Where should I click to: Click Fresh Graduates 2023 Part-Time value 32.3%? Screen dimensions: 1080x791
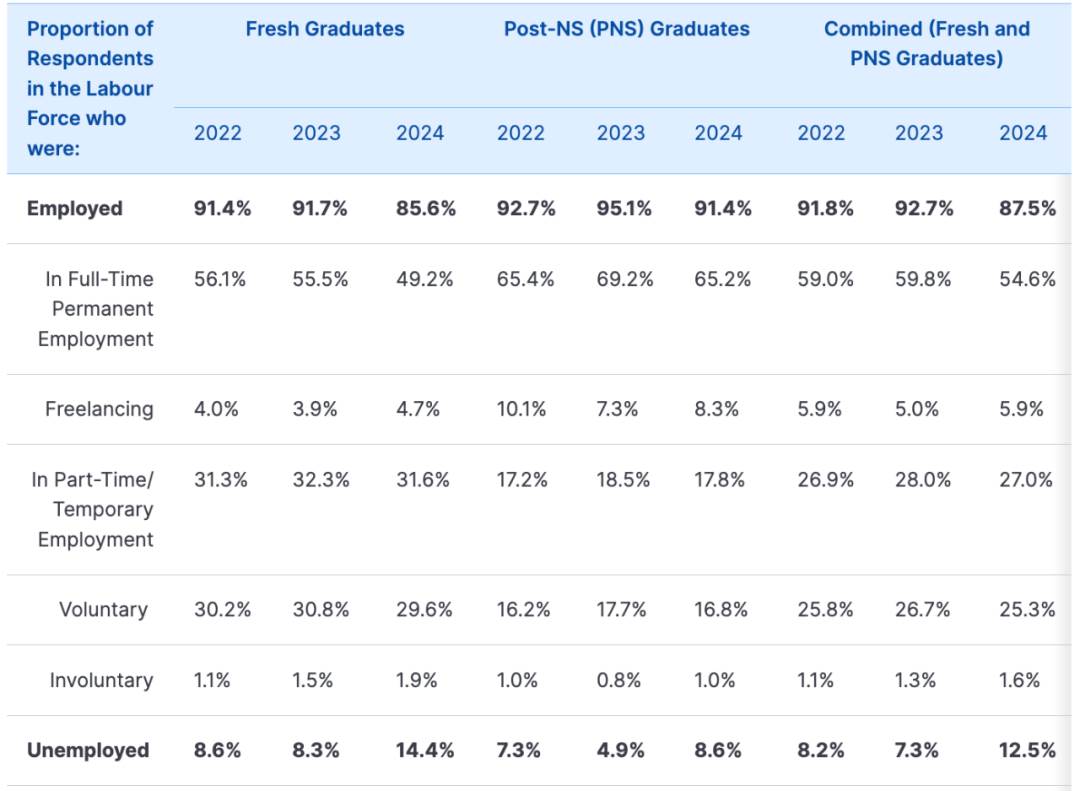[x=321, y=480]
